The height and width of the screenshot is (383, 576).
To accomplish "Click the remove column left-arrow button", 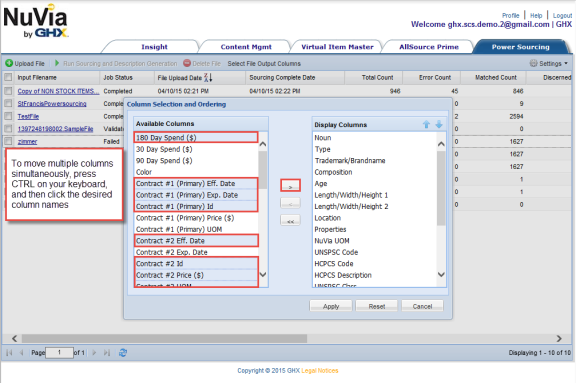I will point(290,203).
